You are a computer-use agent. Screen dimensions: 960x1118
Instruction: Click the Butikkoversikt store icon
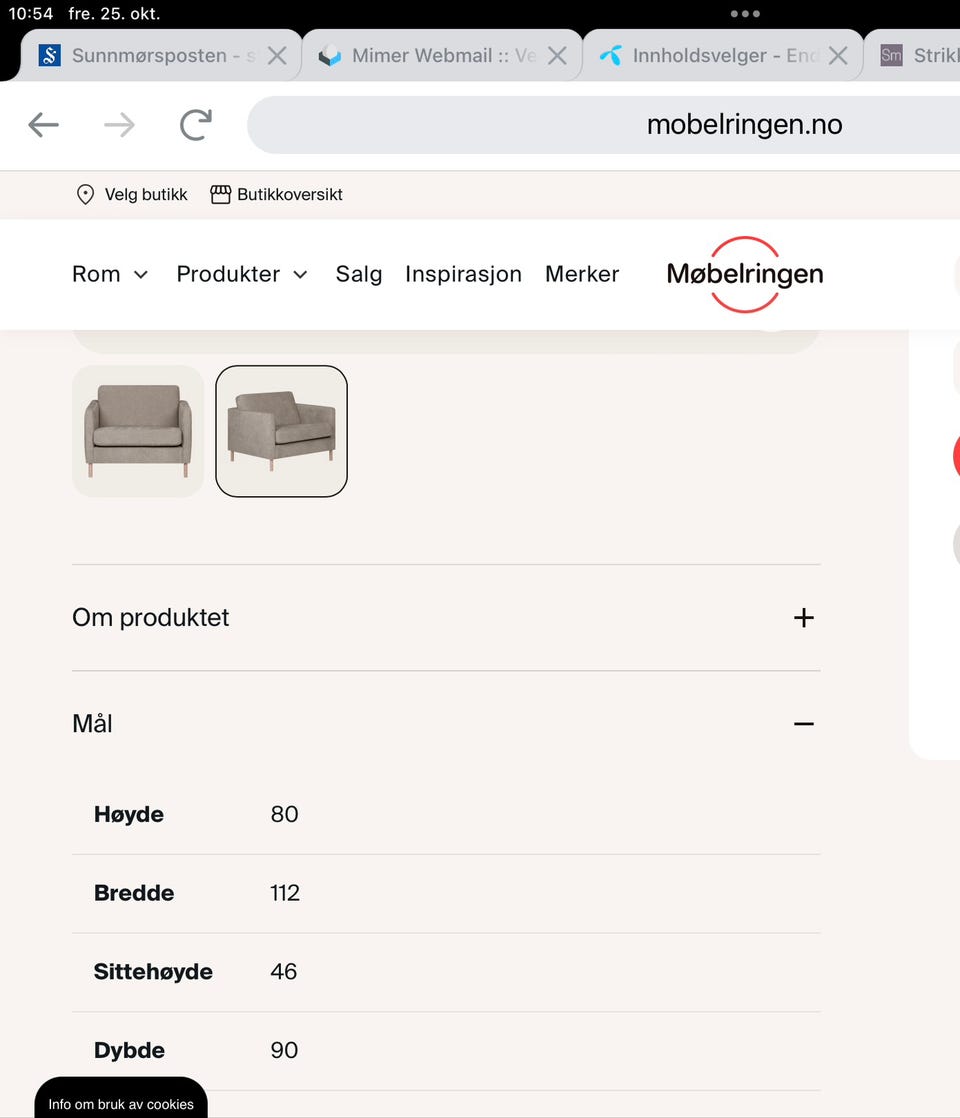click(x=220, y=195)
